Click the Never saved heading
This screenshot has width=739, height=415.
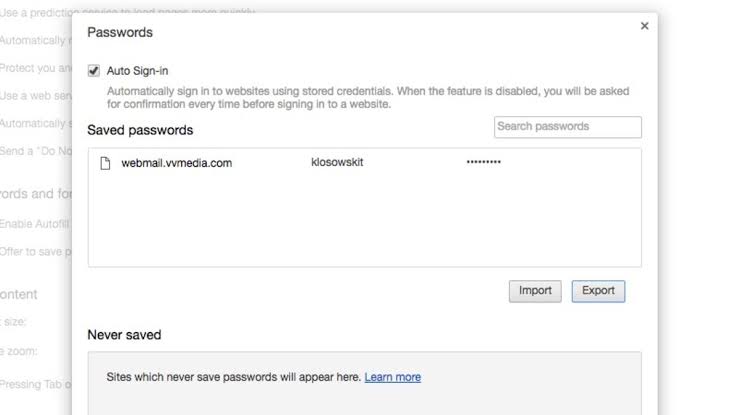click(x=124, y=334)
